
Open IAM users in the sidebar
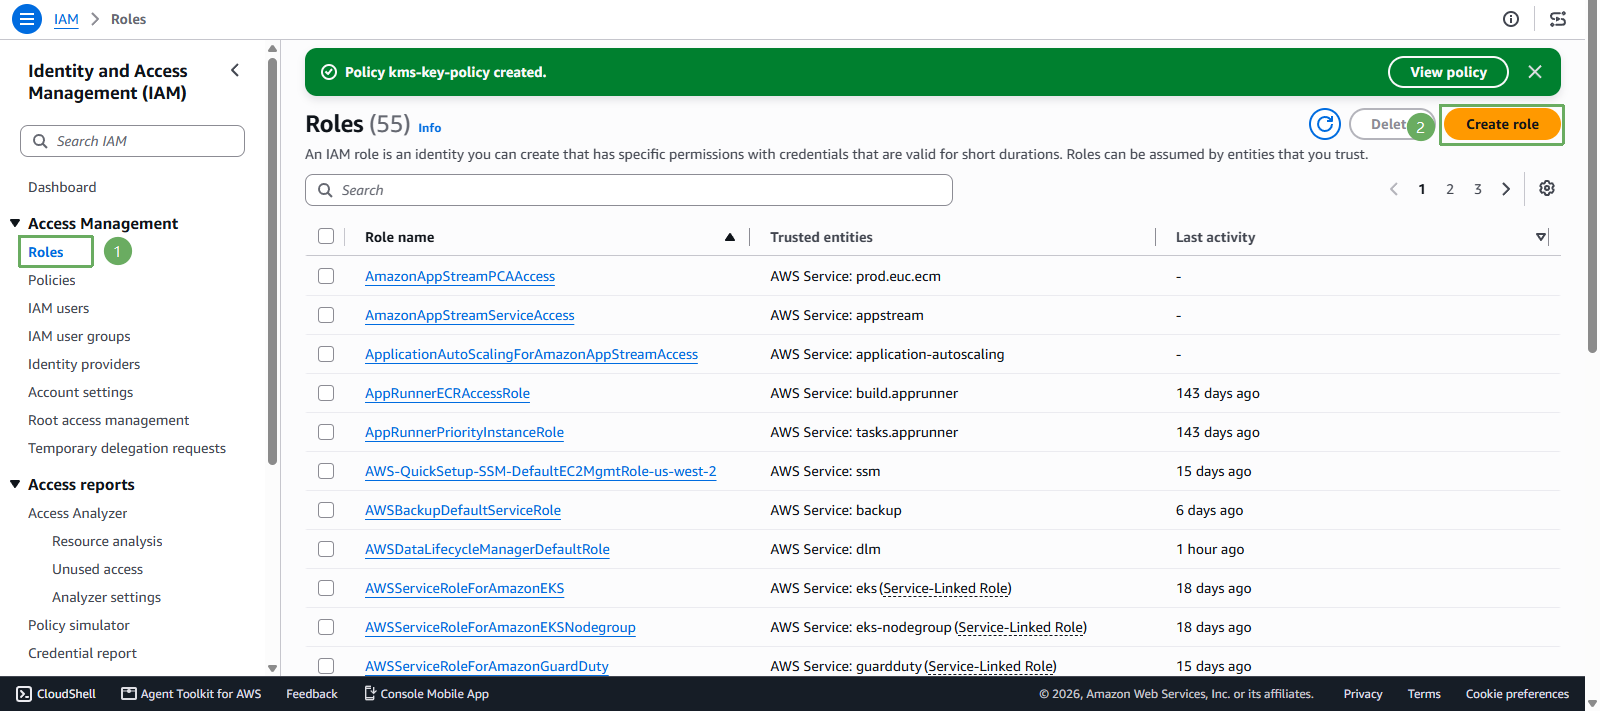(59, 308)
